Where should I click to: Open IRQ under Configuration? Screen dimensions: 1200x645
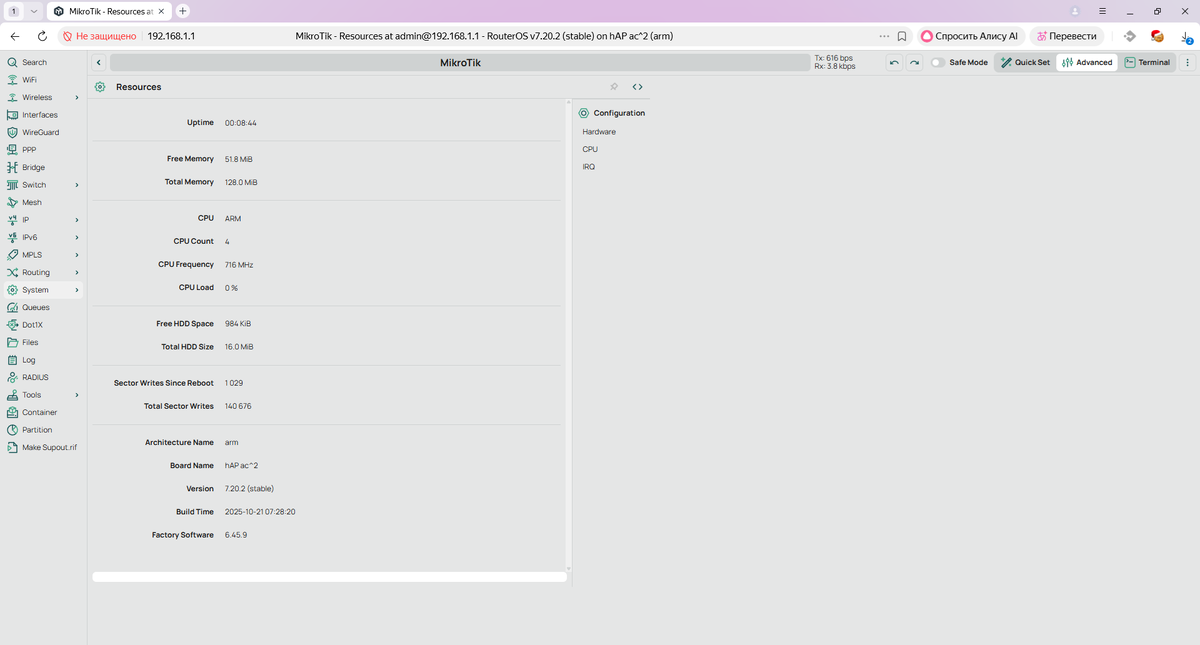click(x=589, y=167)
